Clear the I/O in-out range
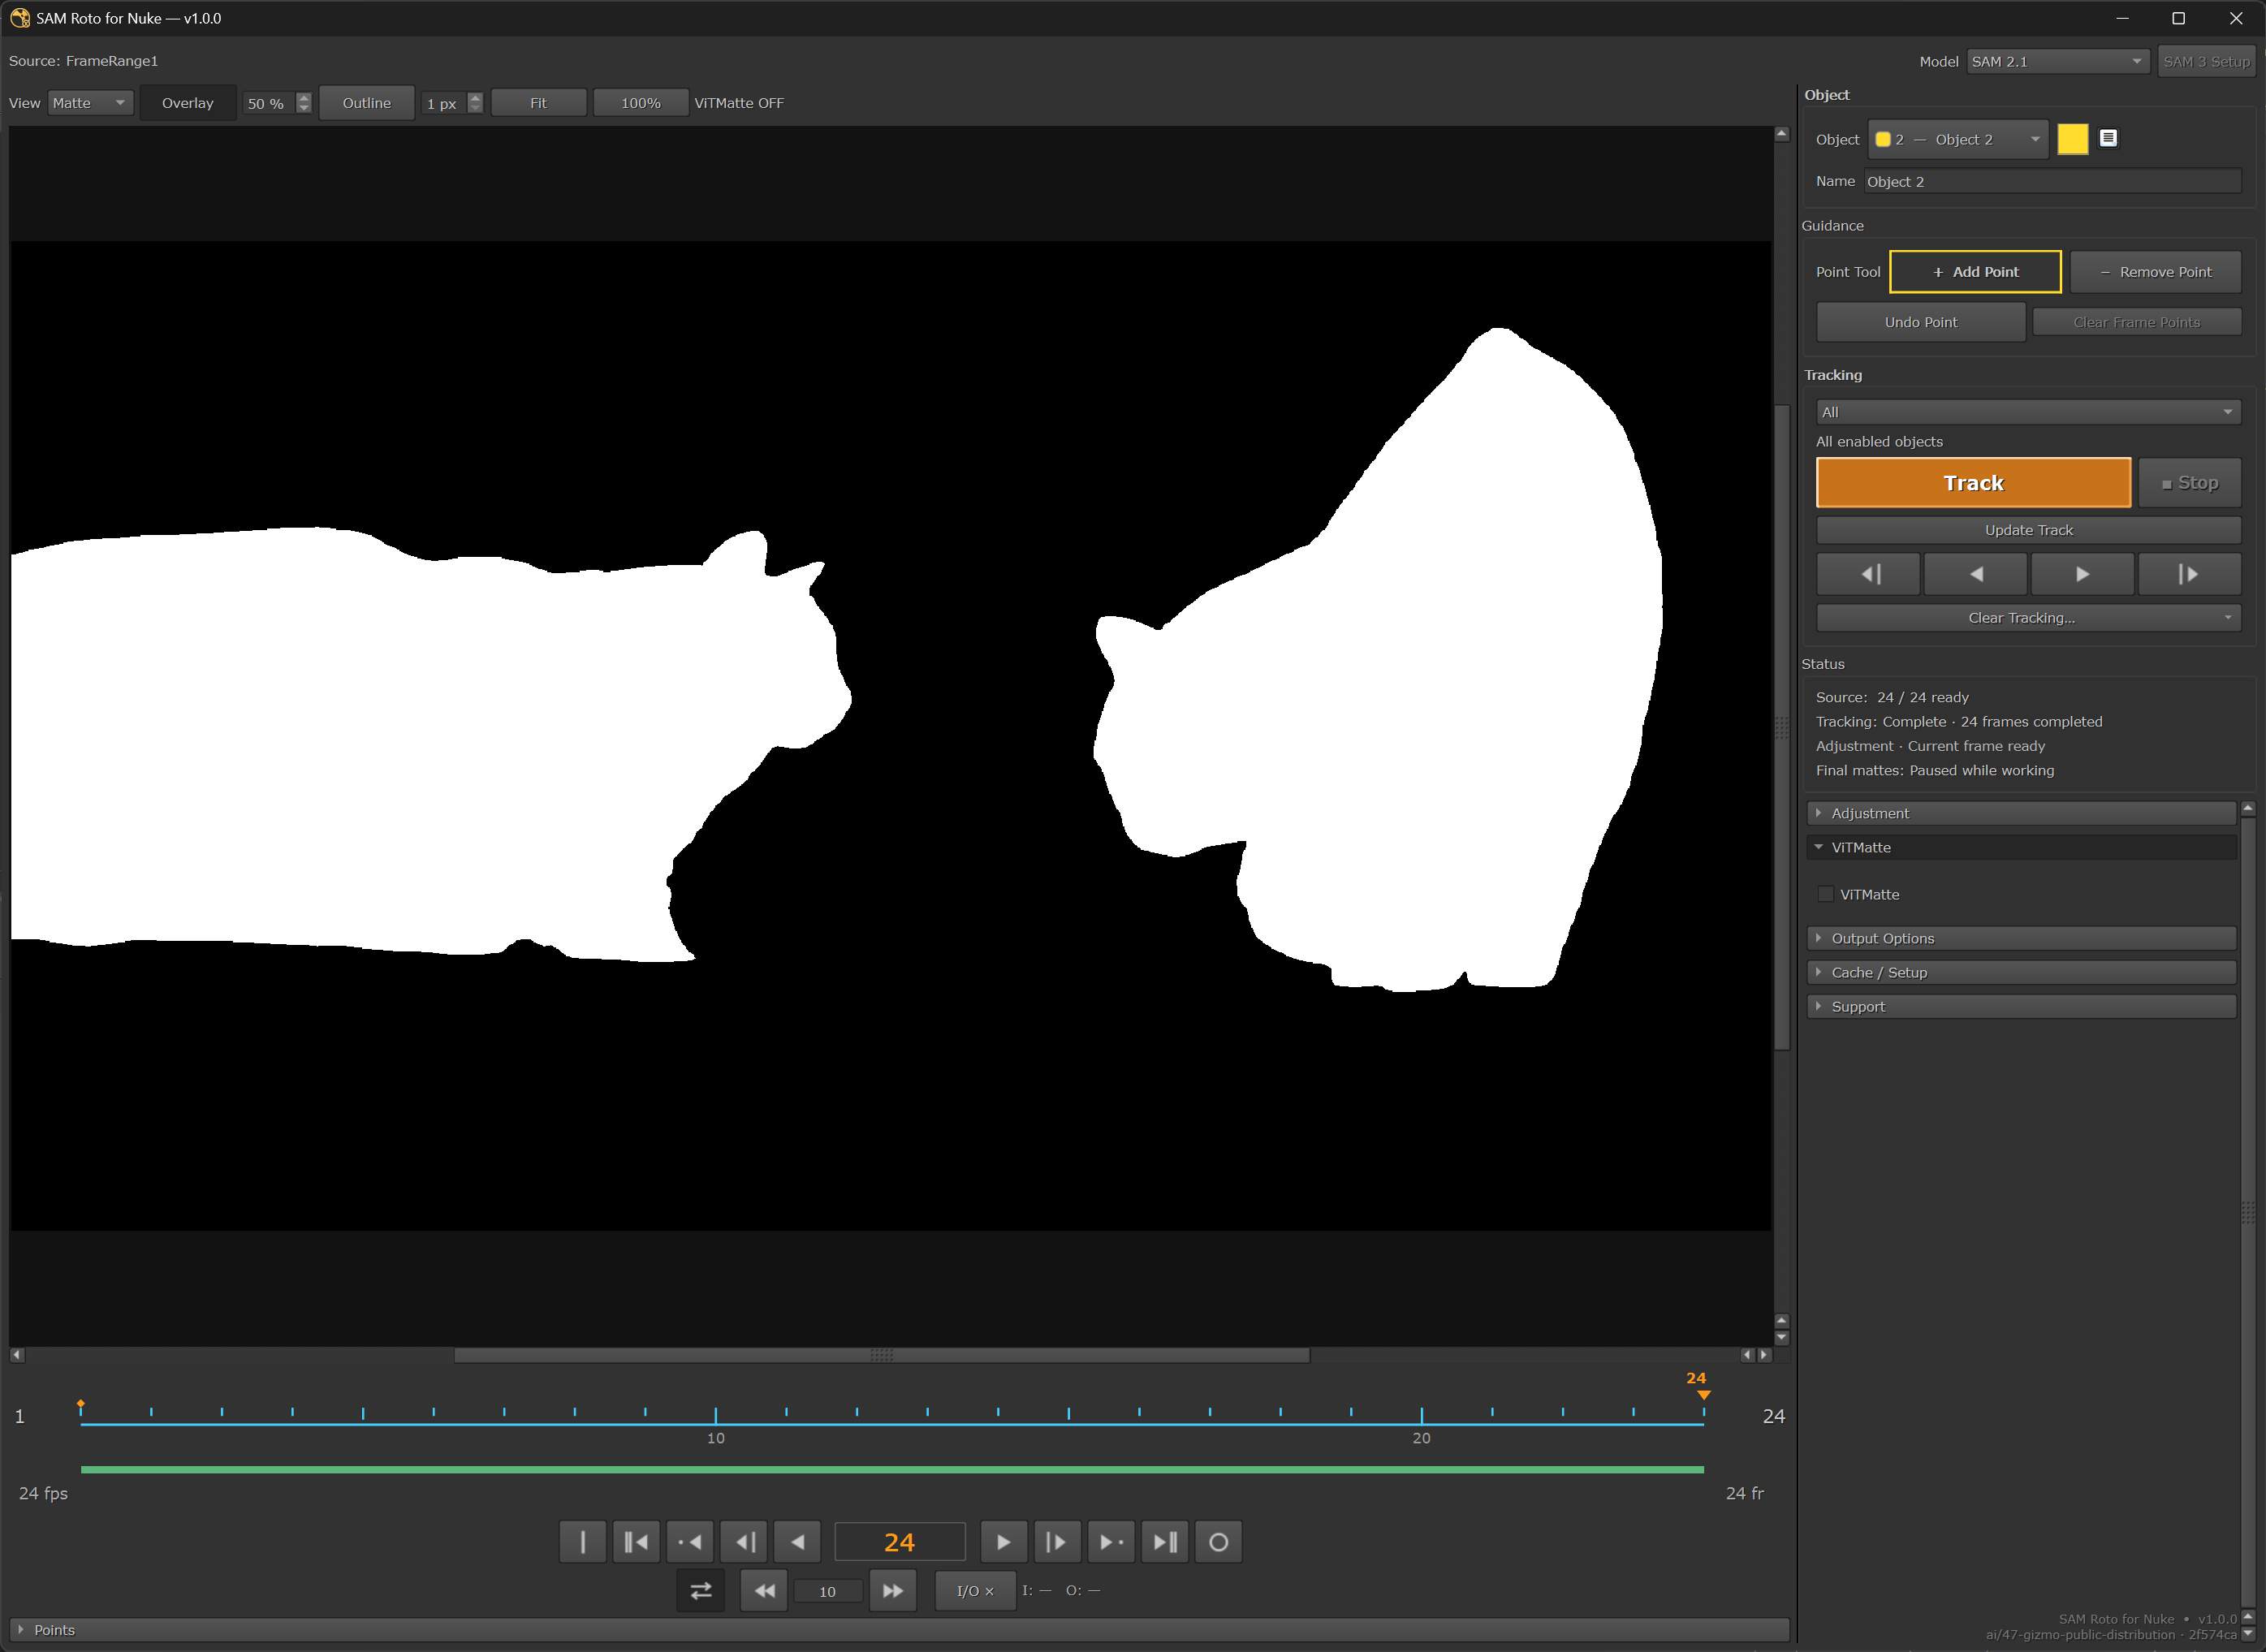Screen dimensions: 2266x1652 pos(975,1591)
